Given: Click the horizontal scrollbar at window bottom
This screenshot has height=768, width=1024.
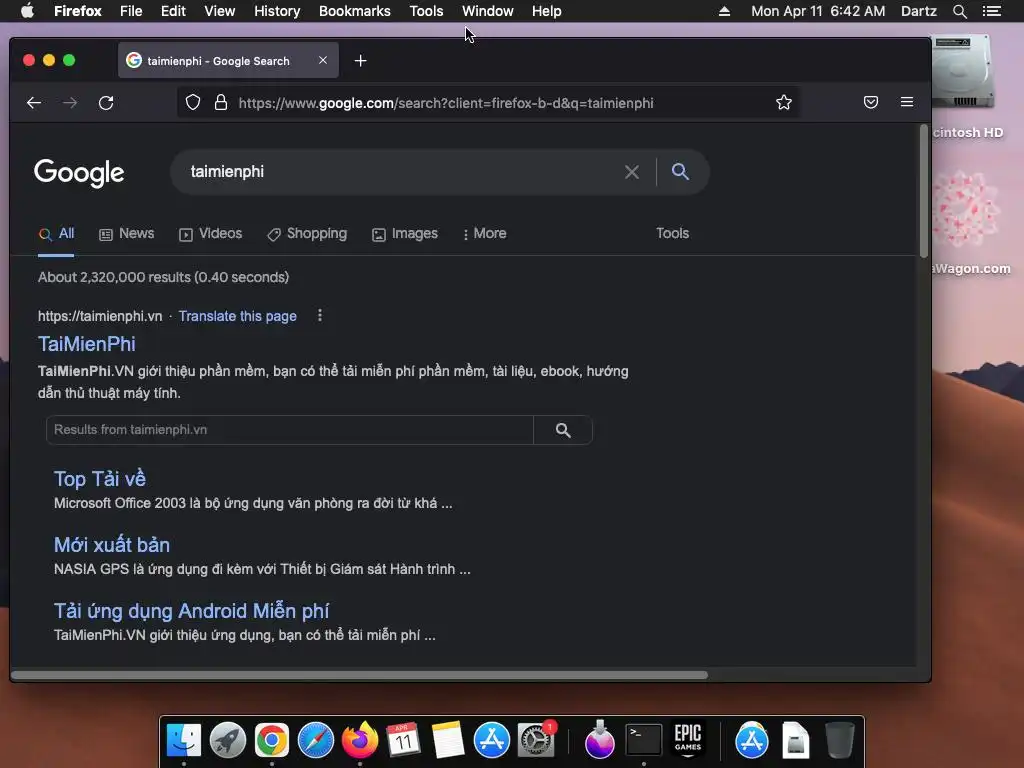Looking at the screenshot, I should [359, 675].
